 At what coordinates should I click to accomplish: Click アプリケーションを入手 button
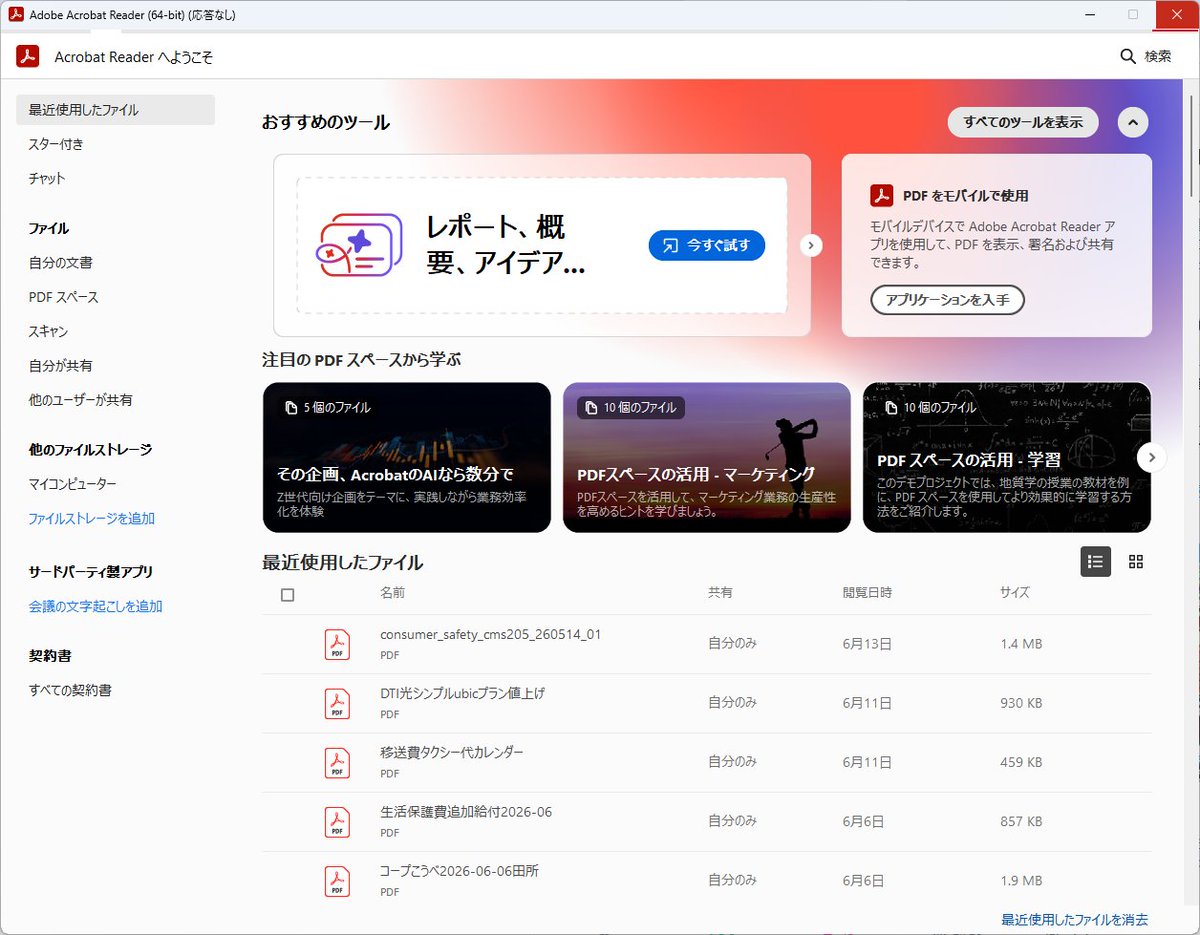coord(947,300)
